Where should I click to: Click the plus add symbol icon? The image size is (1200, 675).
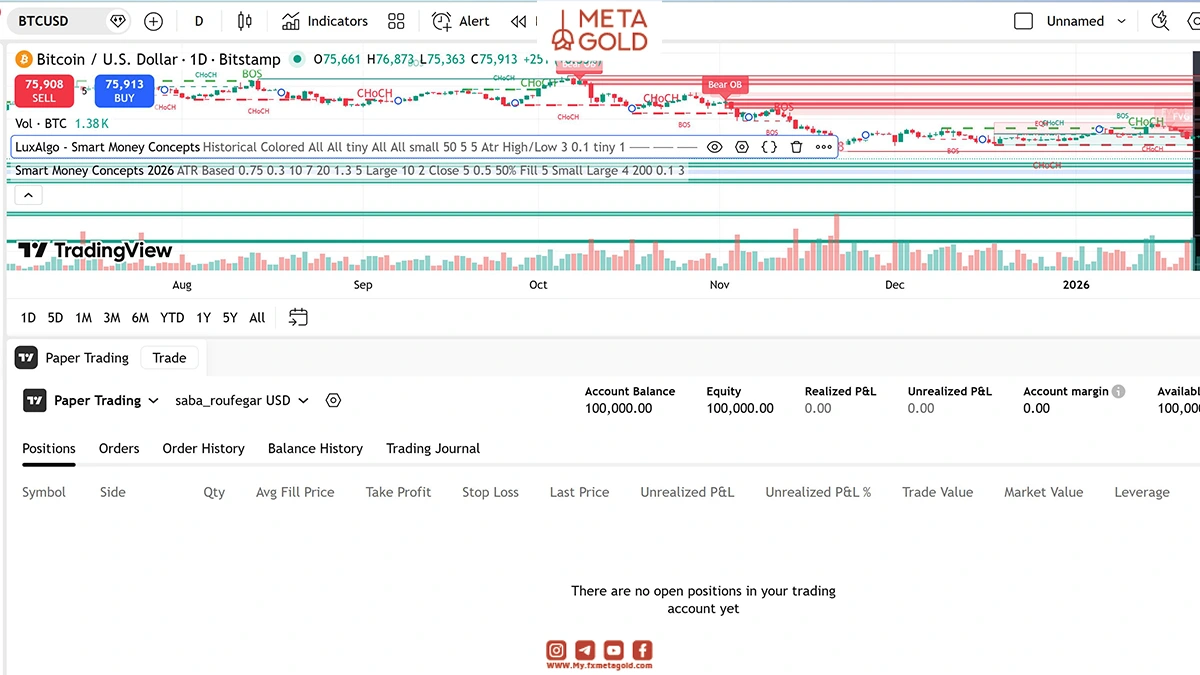pyautogui.click(x=153, y=21)
